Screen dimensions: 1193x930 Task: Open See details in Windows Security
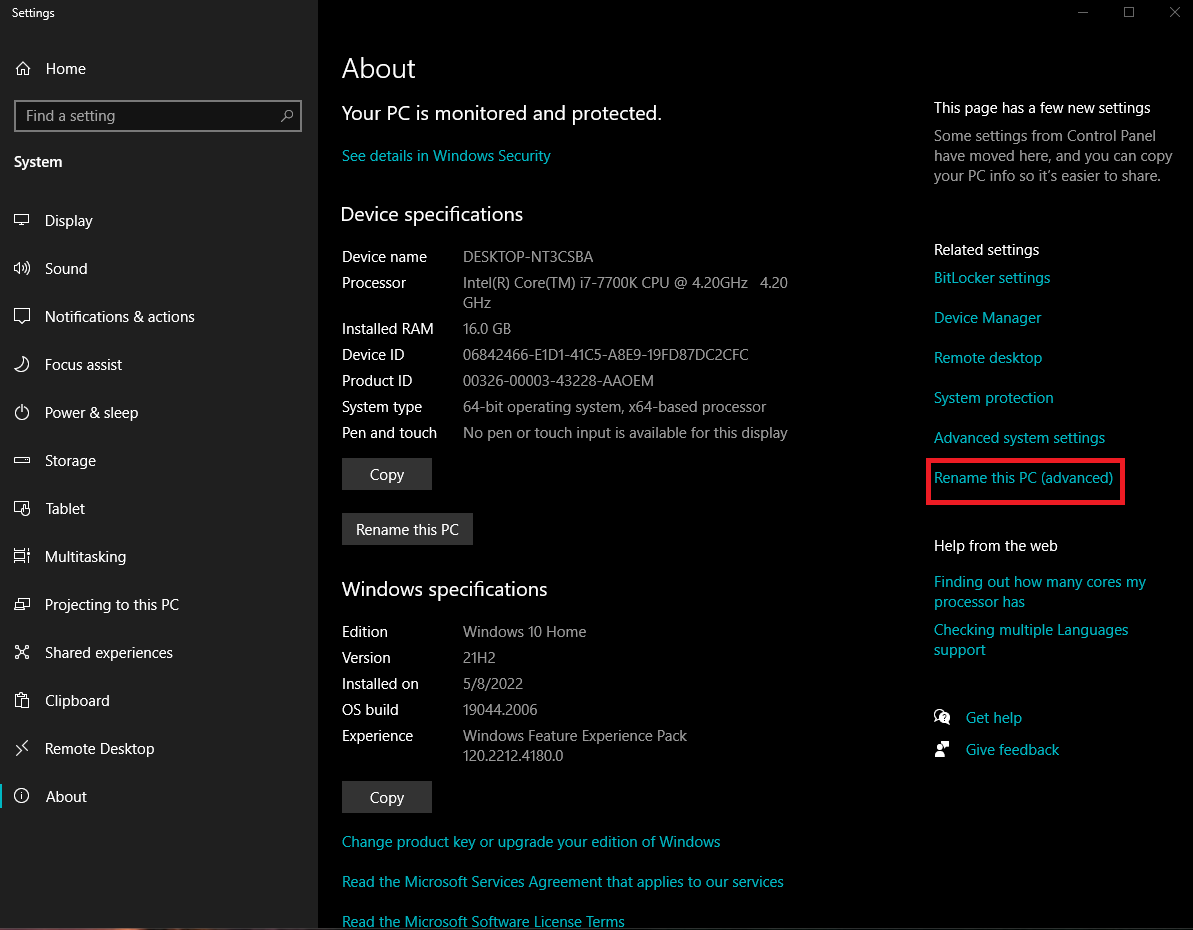pyautogui.click(x=446, y=156)
